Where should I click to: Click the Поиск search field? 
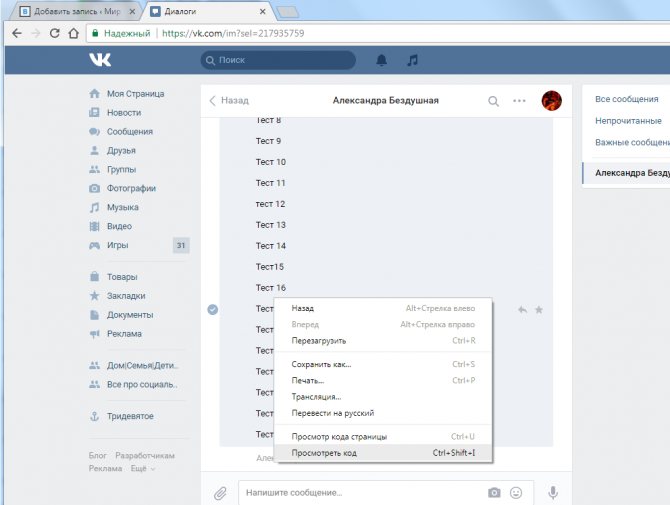tap(278, 60)
